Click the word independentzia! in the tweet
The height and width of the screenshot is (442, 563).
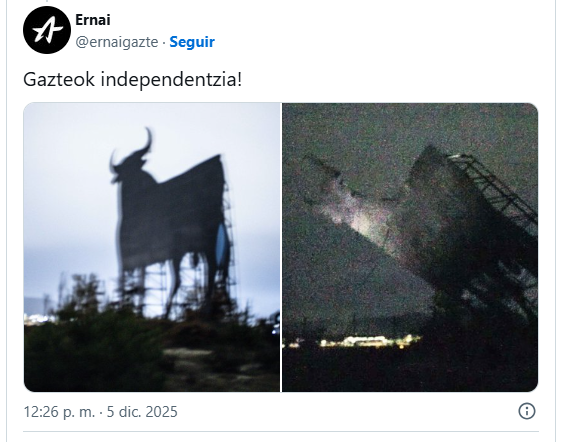click(x=171, y=79)
